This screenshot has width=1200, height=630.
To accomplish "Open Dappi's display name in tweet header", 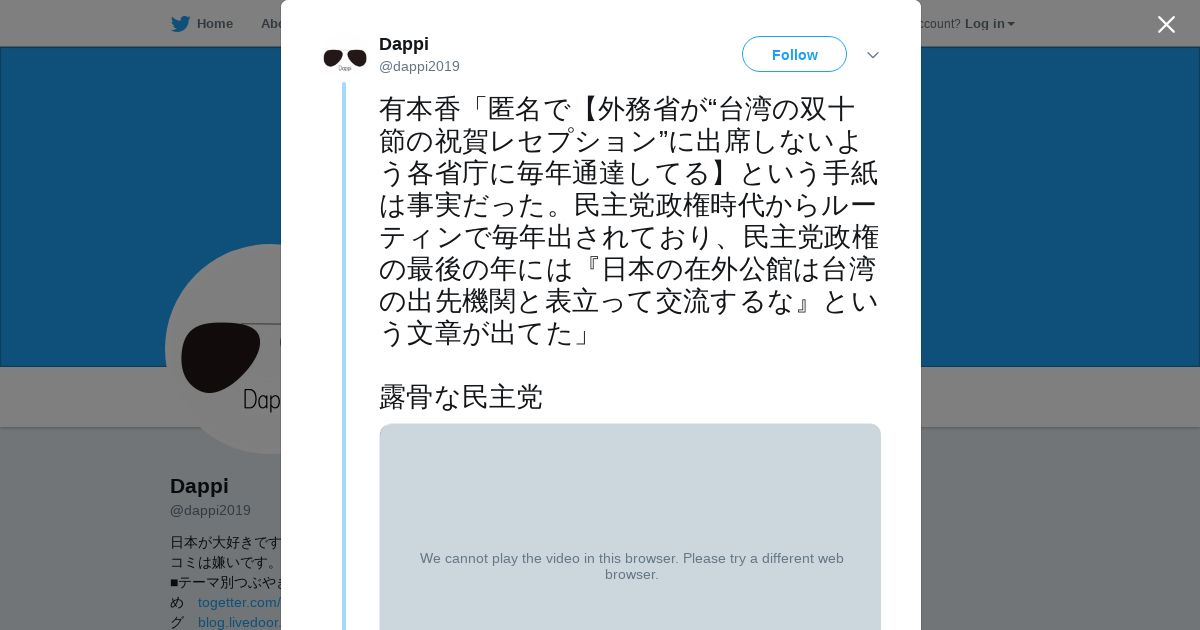I will [404, 44].
